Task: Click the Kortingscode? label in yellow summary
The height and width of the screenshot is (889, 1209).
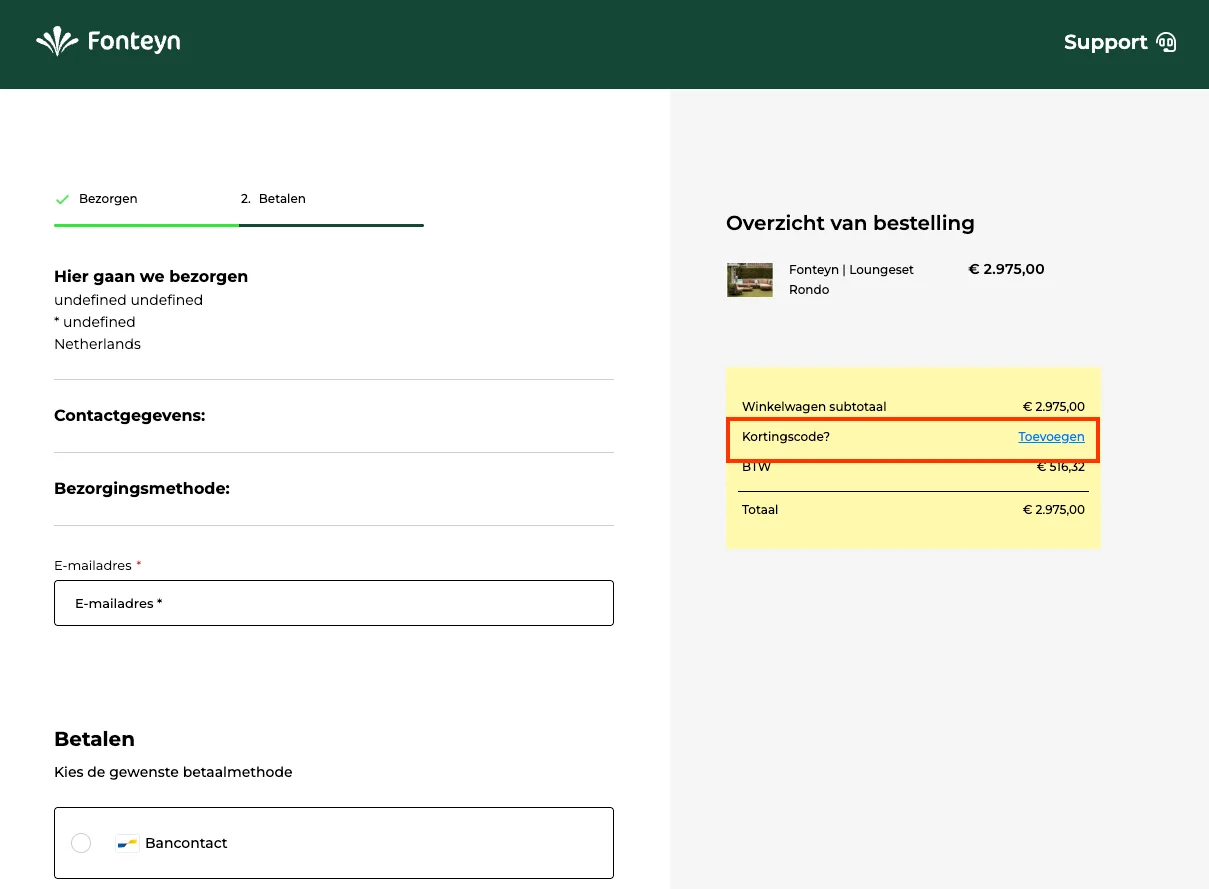Action: click(x=785, y=436)
